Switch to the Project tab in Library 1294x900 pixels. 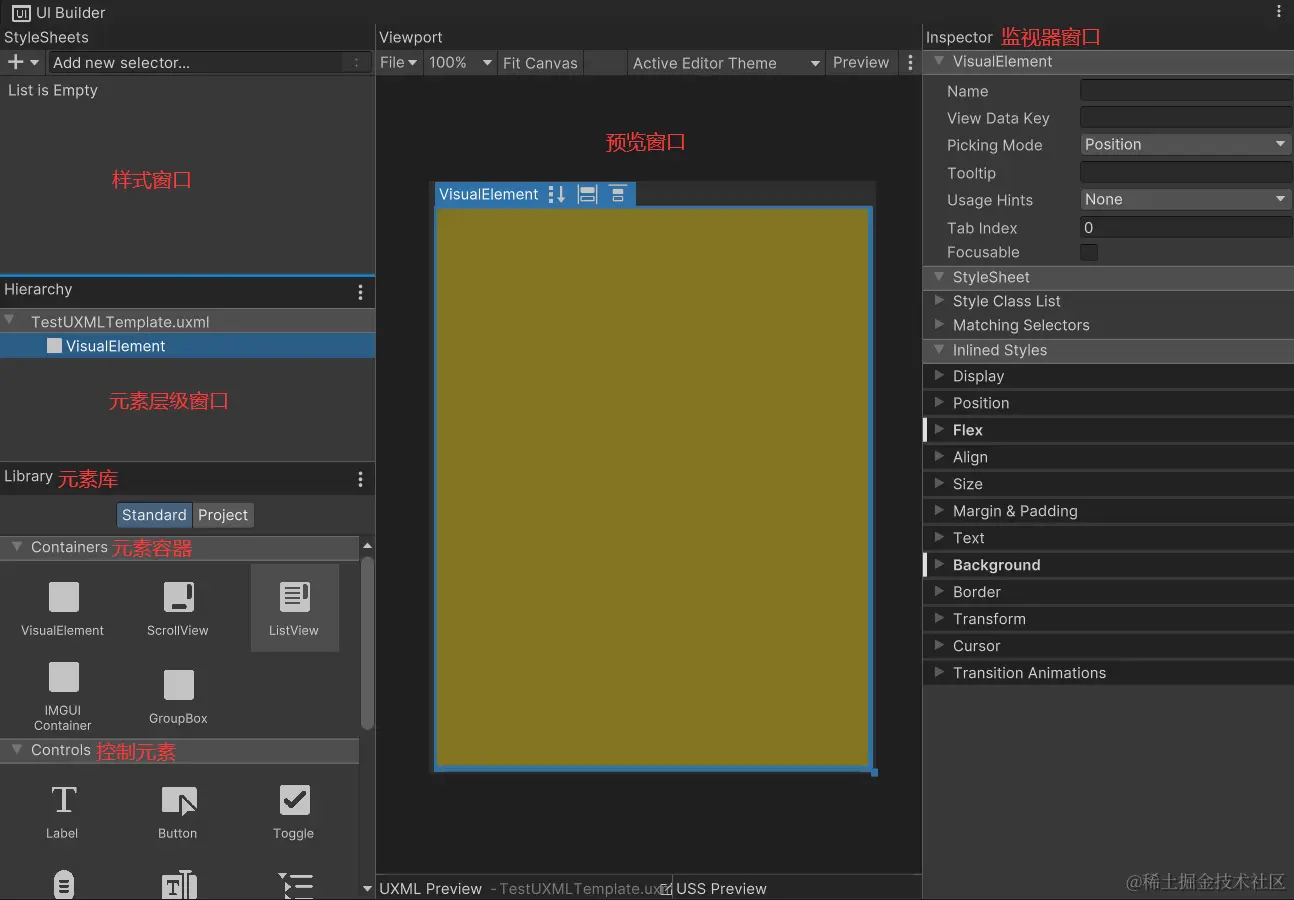pos(223,514)
